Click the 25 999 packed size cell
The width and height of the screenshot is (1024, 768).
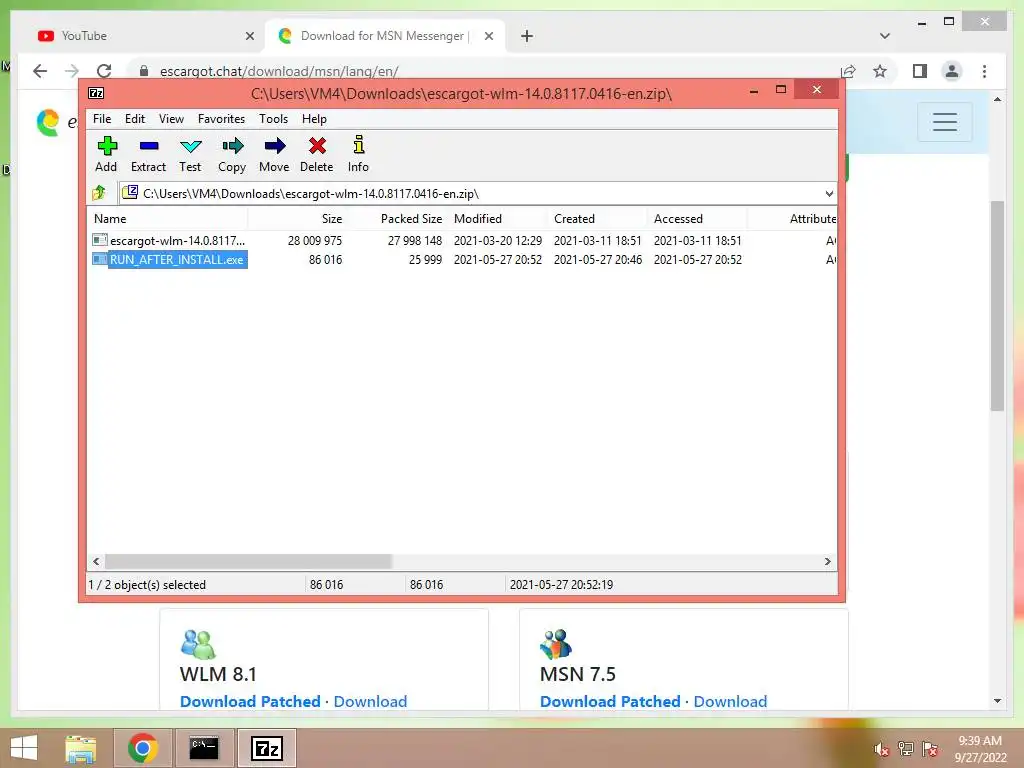(425, 259)
